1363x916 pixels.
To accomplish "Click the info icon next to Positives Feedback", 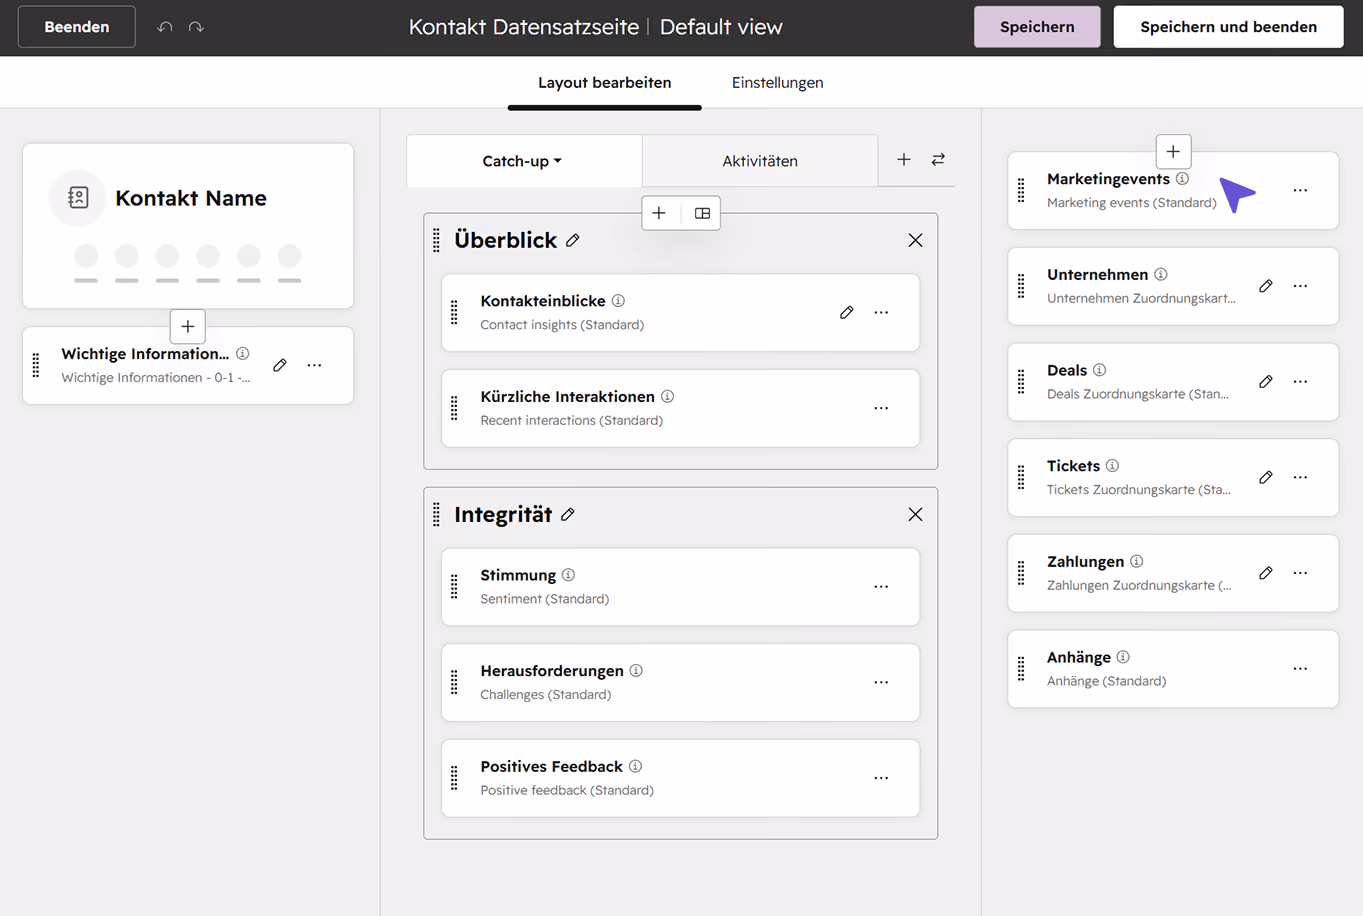I will pos(635,766).
